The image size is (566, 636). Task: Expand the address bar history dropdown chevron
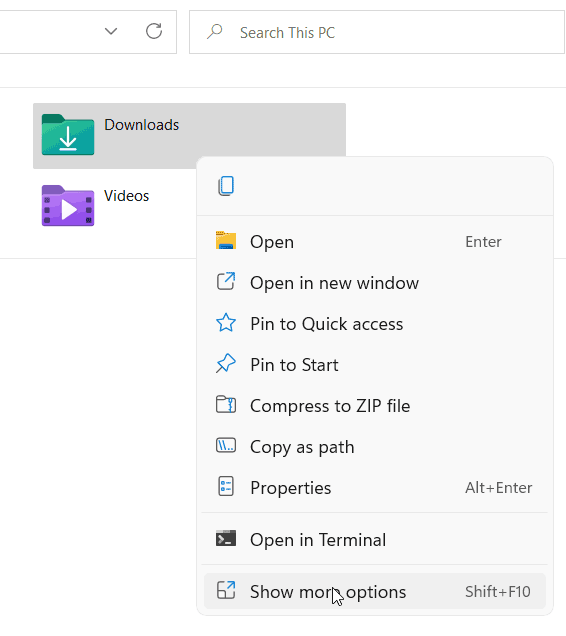point(111,31)
